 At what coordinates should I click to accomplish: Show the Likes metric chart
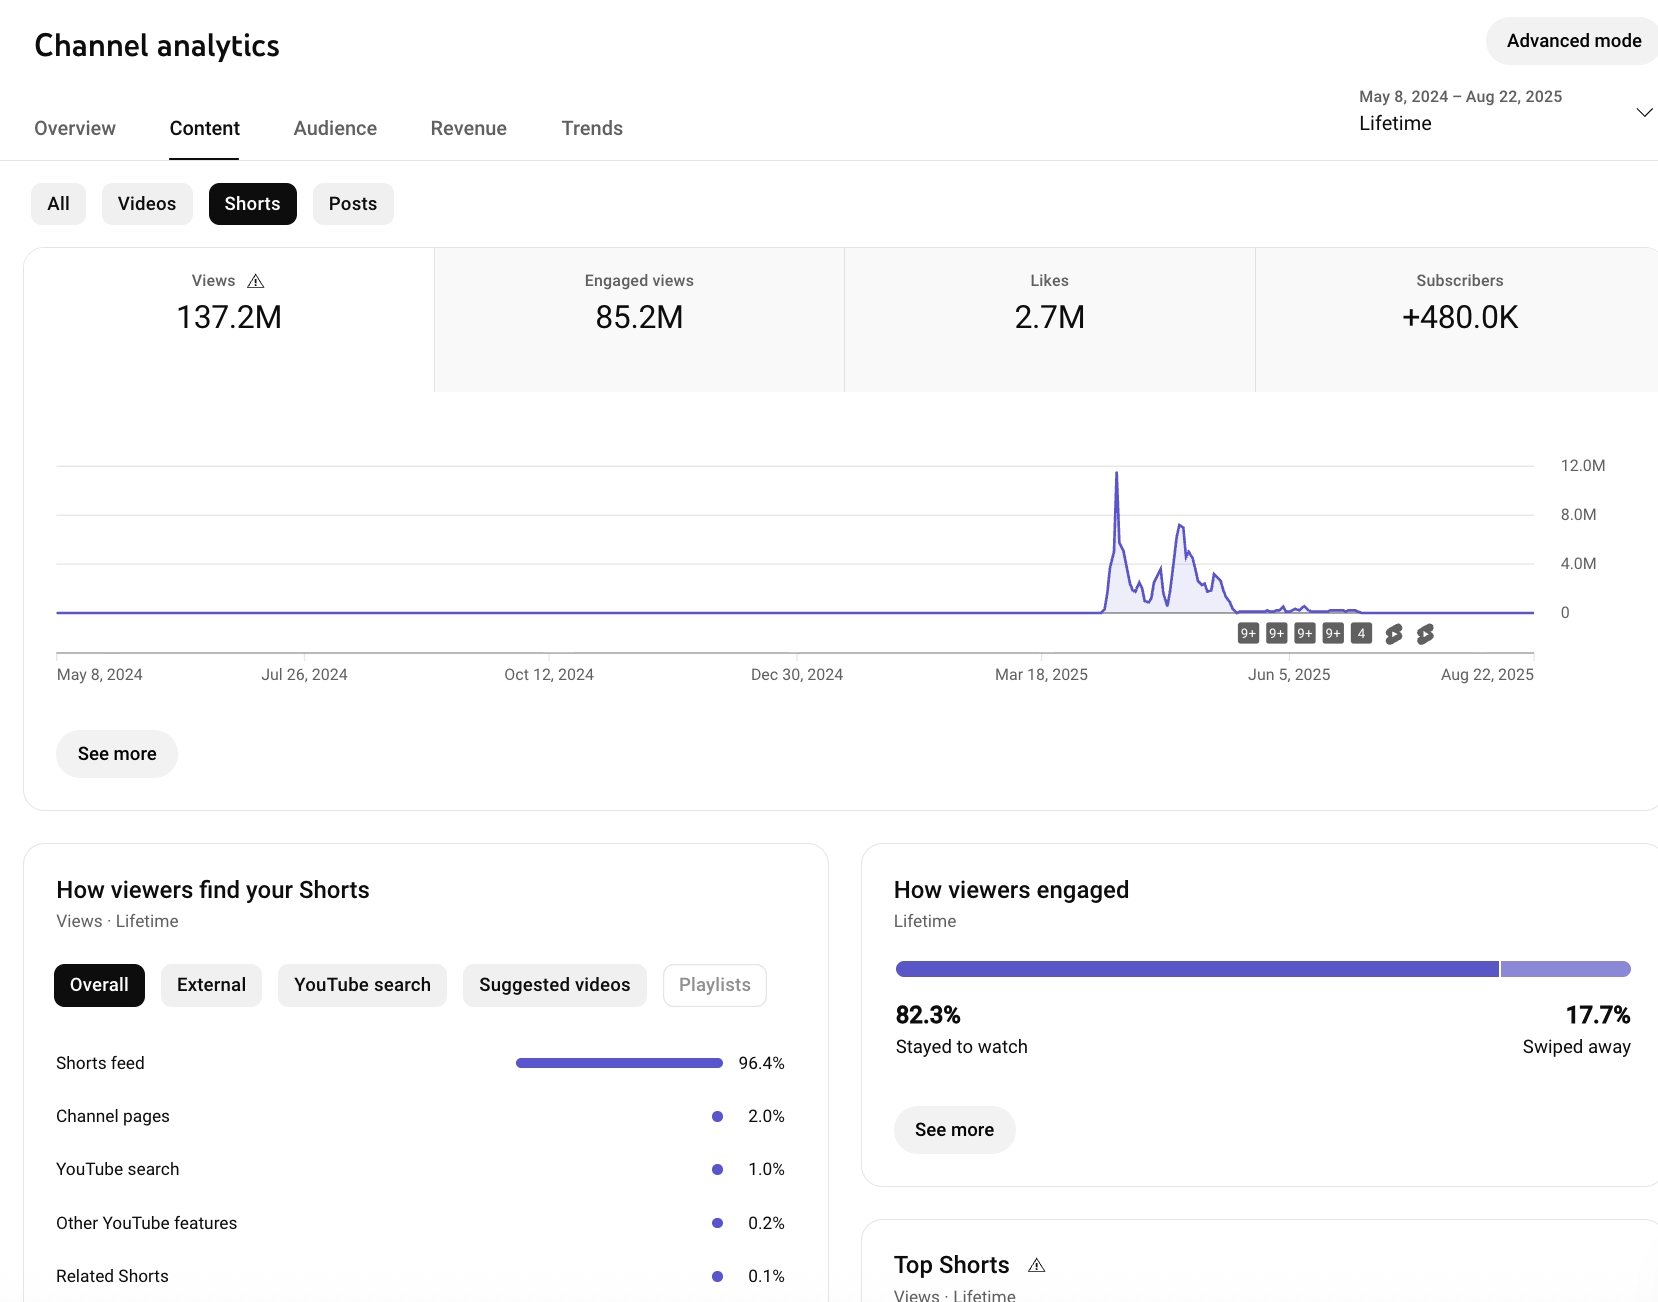pos(1050,320)
